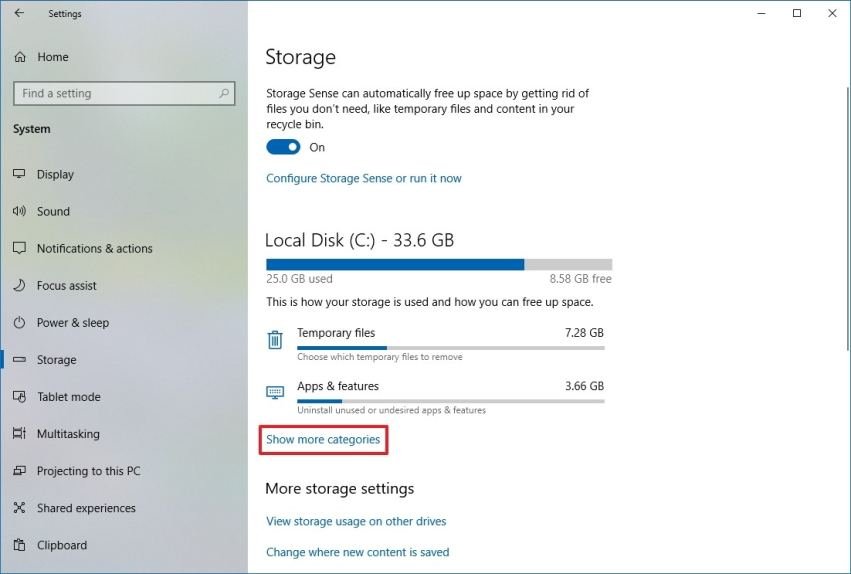Click the Home icon in the sidebar
This screenshot has width=851, height=574.
(20, 57)
